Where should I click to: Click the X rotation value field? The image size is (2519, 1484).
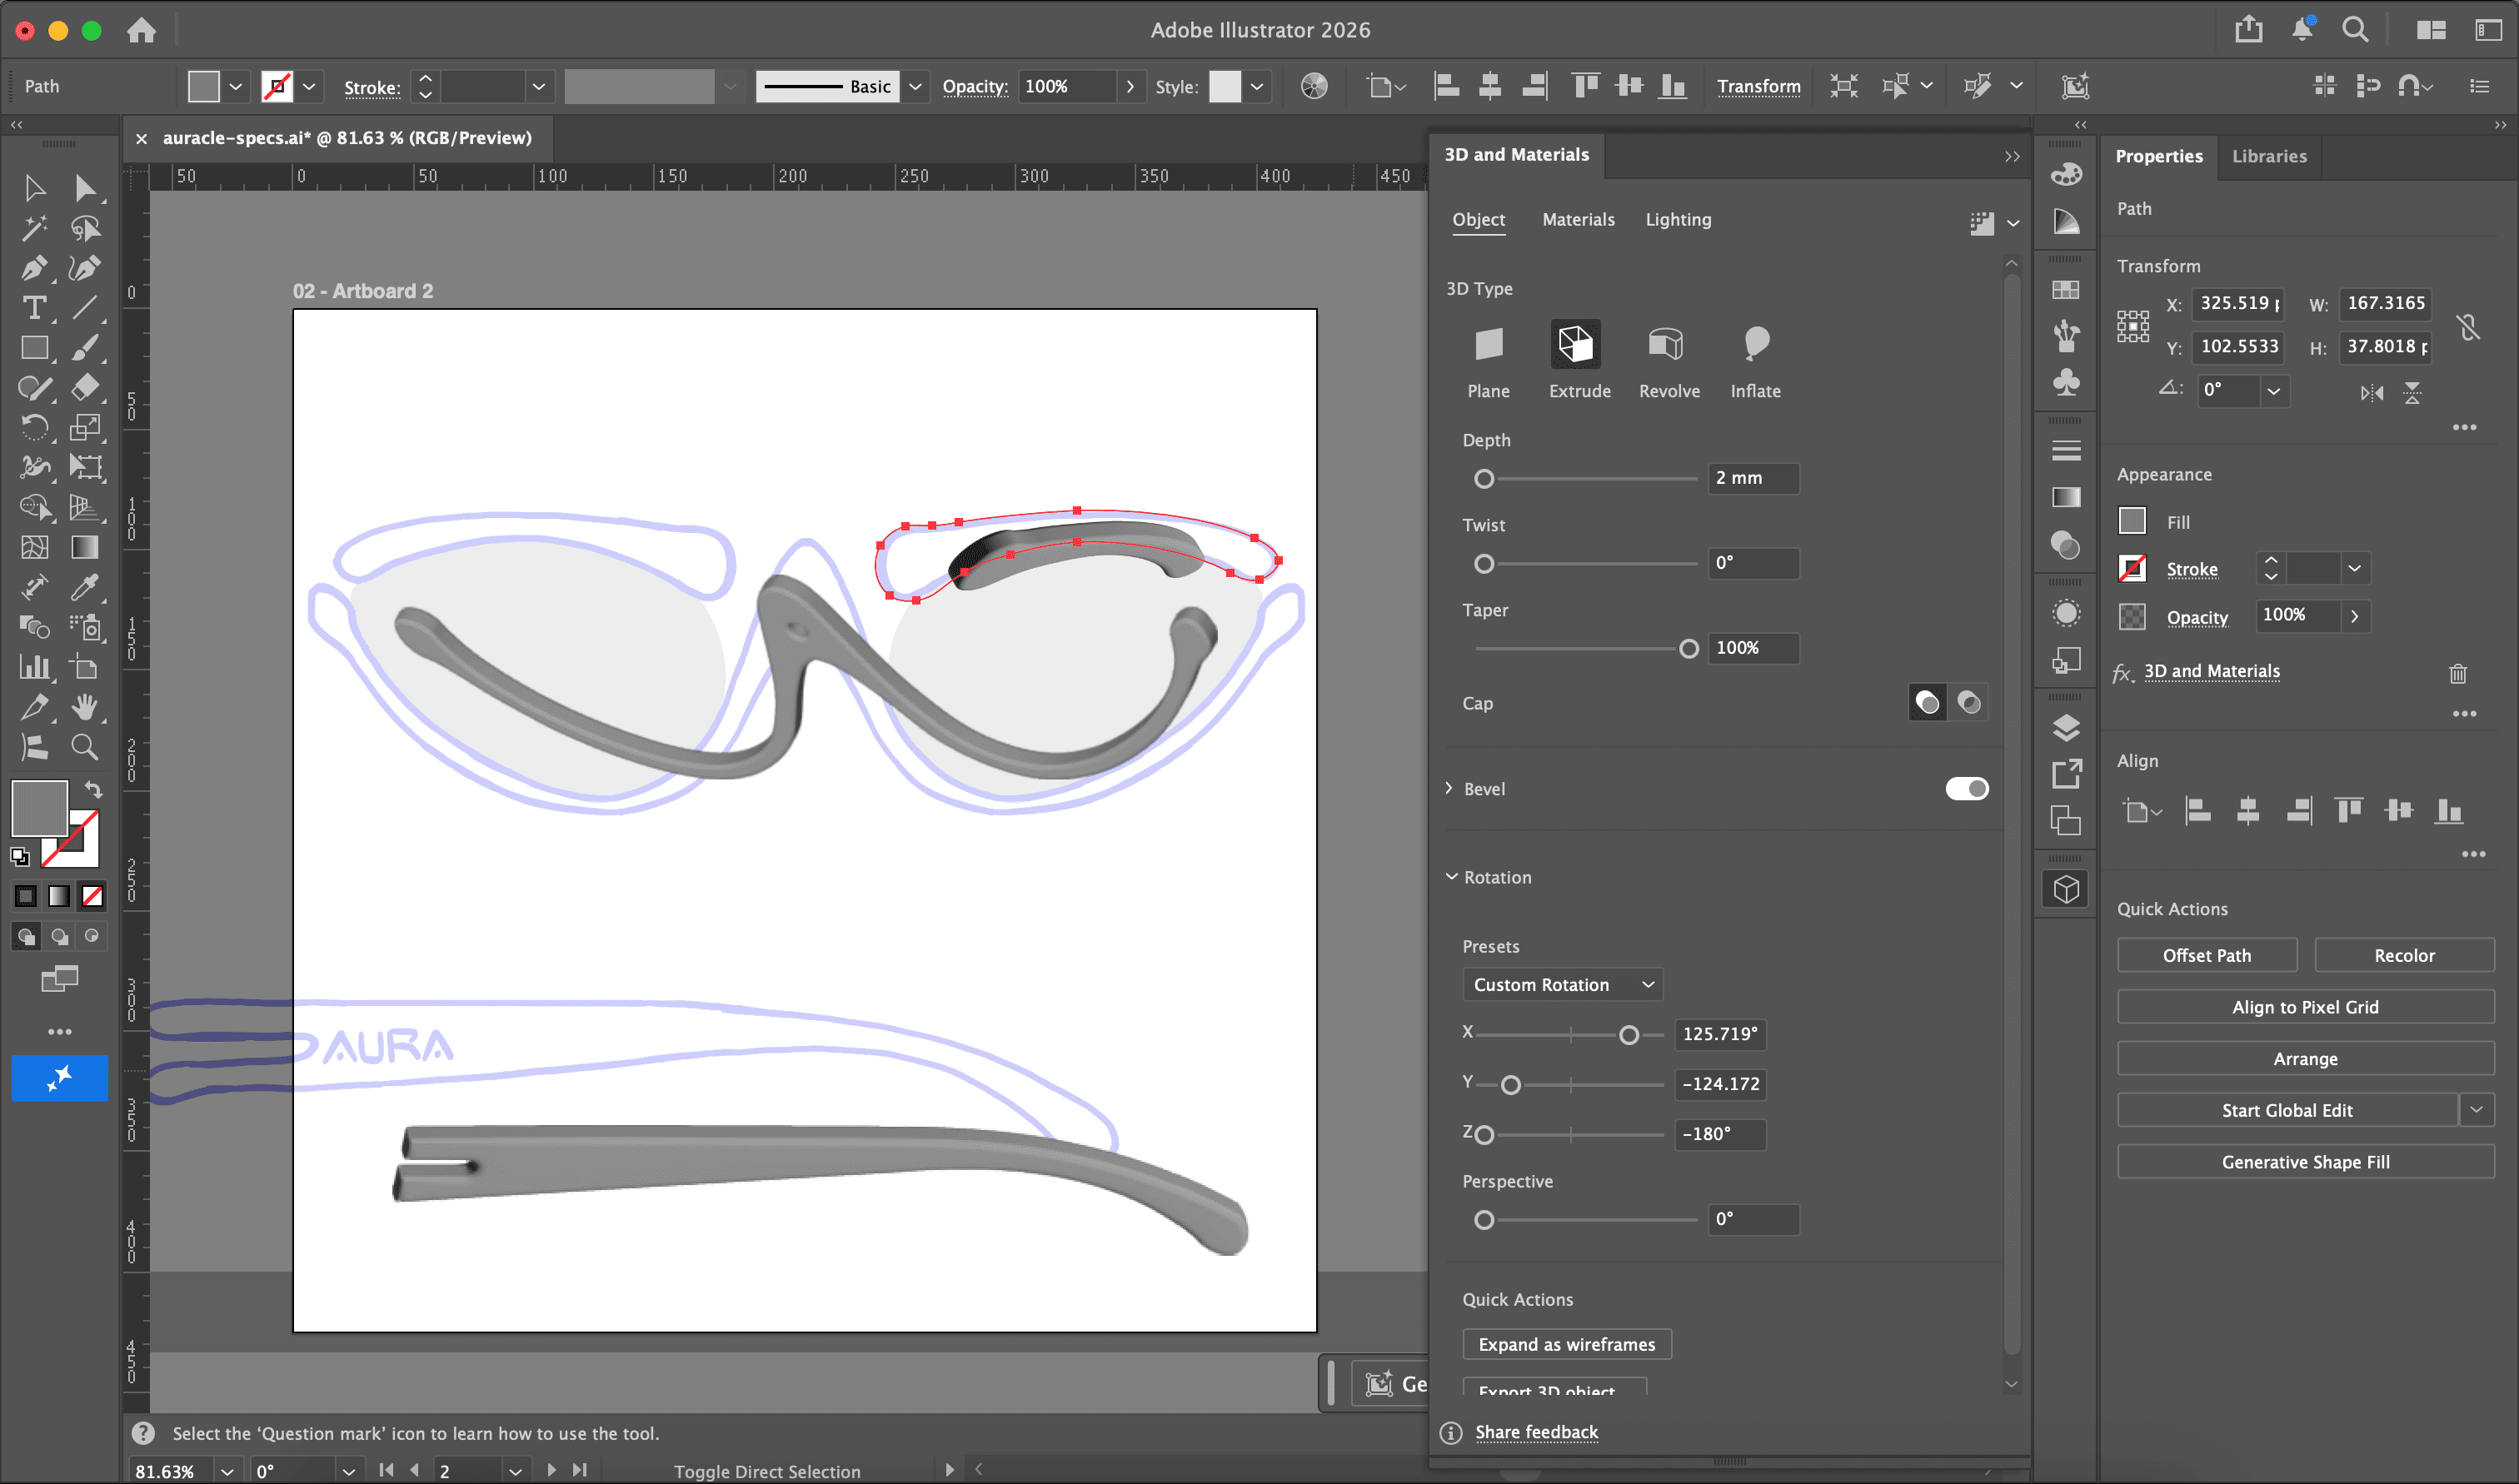(x=1719, y=1034)
